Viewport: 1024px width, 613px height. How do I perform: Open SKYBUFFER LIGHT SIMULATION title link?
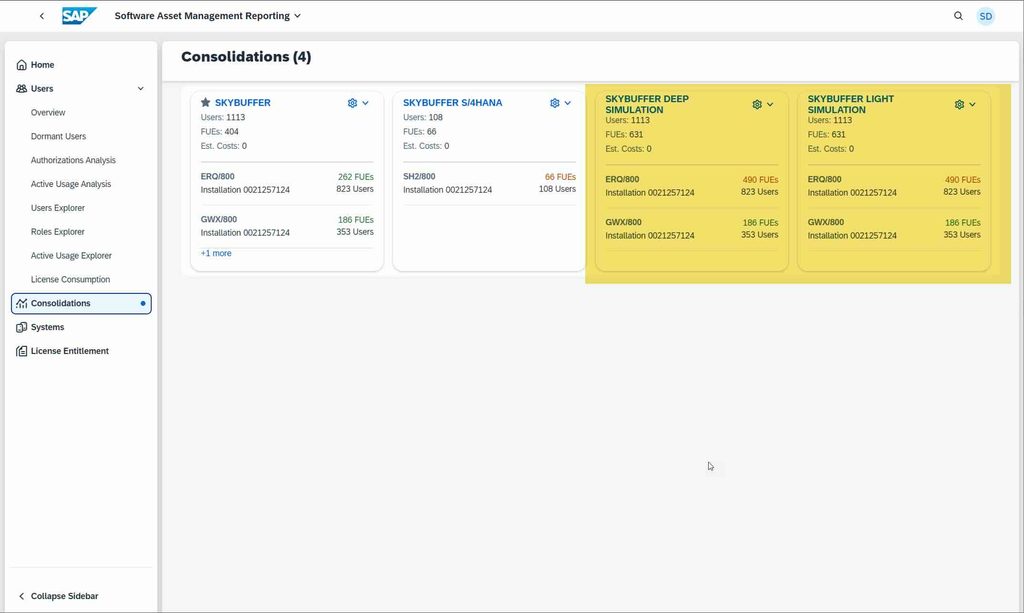point(850,104)
